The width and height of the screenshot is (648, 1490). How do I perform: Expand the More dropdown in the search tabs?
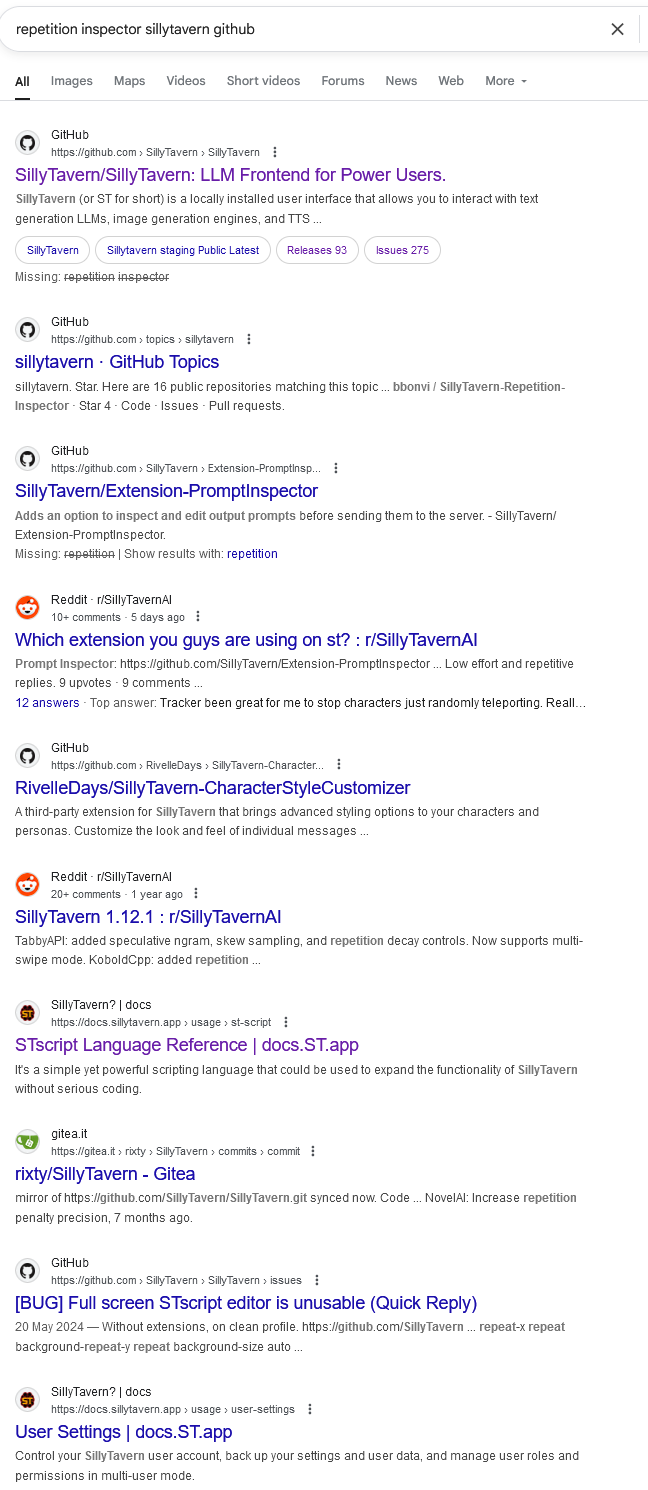point(506,81)
